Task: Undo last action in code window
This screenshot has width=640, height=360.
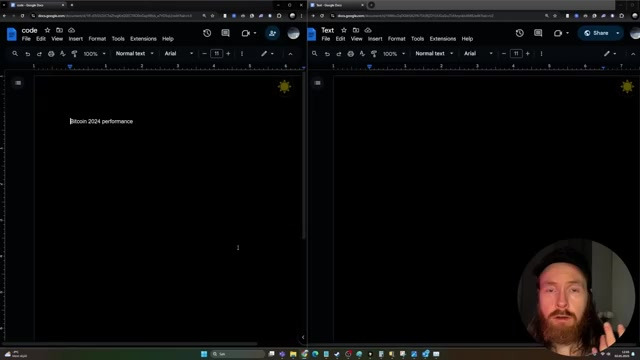Action: (x=27, y=53)
